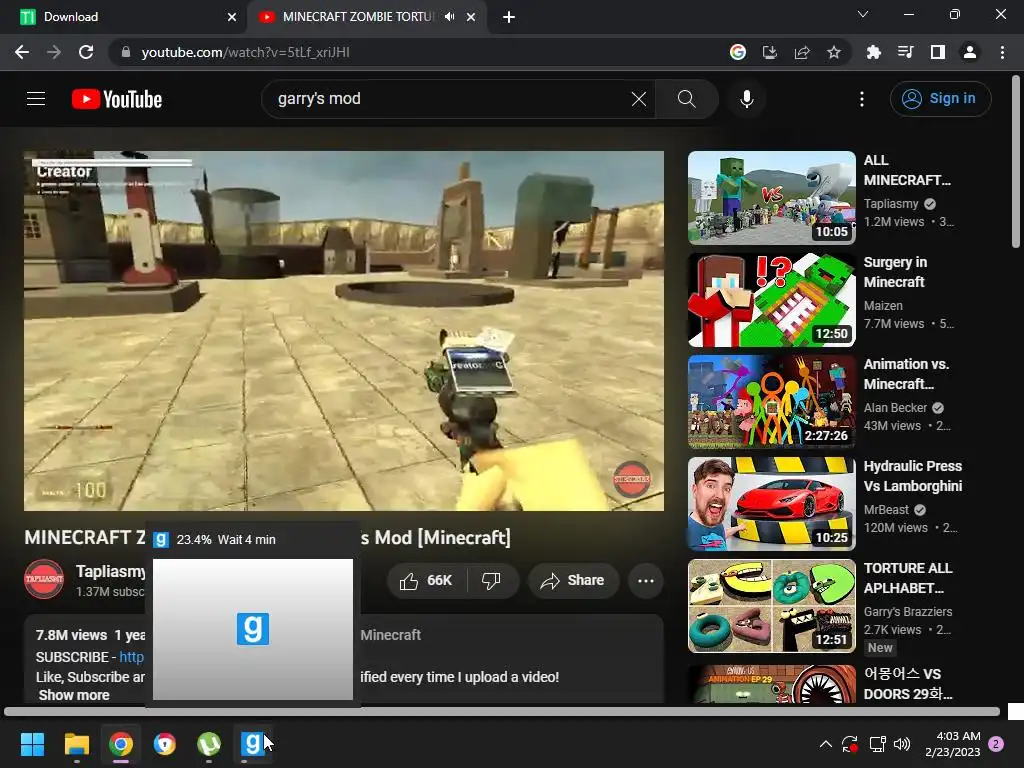The height and width of the screenshot is (768, 1024).
Task: Open the Tapliasmy channel name link
Action: tap(110, 571)
